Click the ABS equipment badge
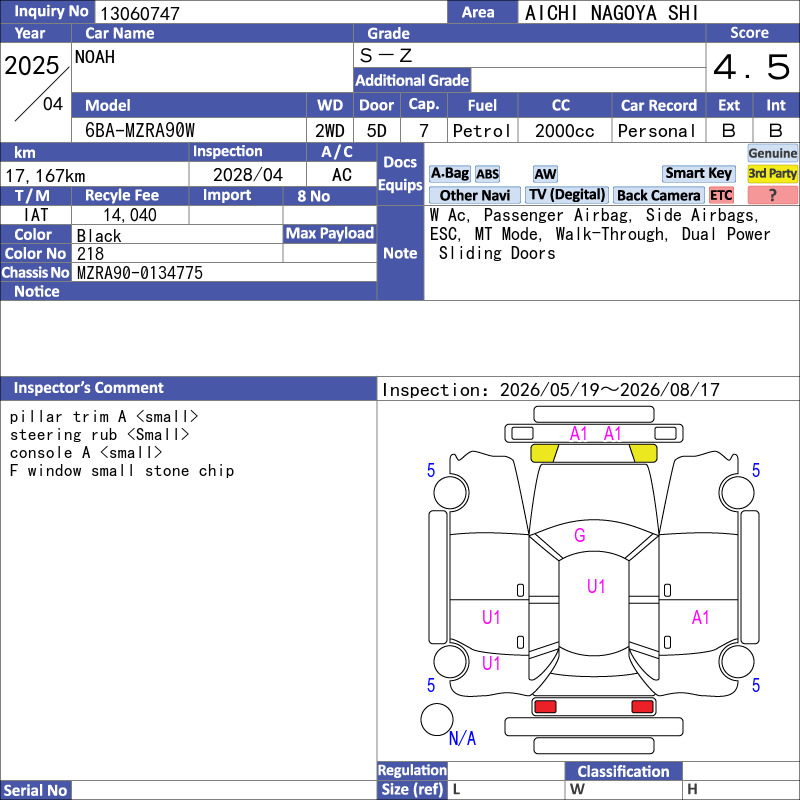800x800 pixels. coord(487,174)
